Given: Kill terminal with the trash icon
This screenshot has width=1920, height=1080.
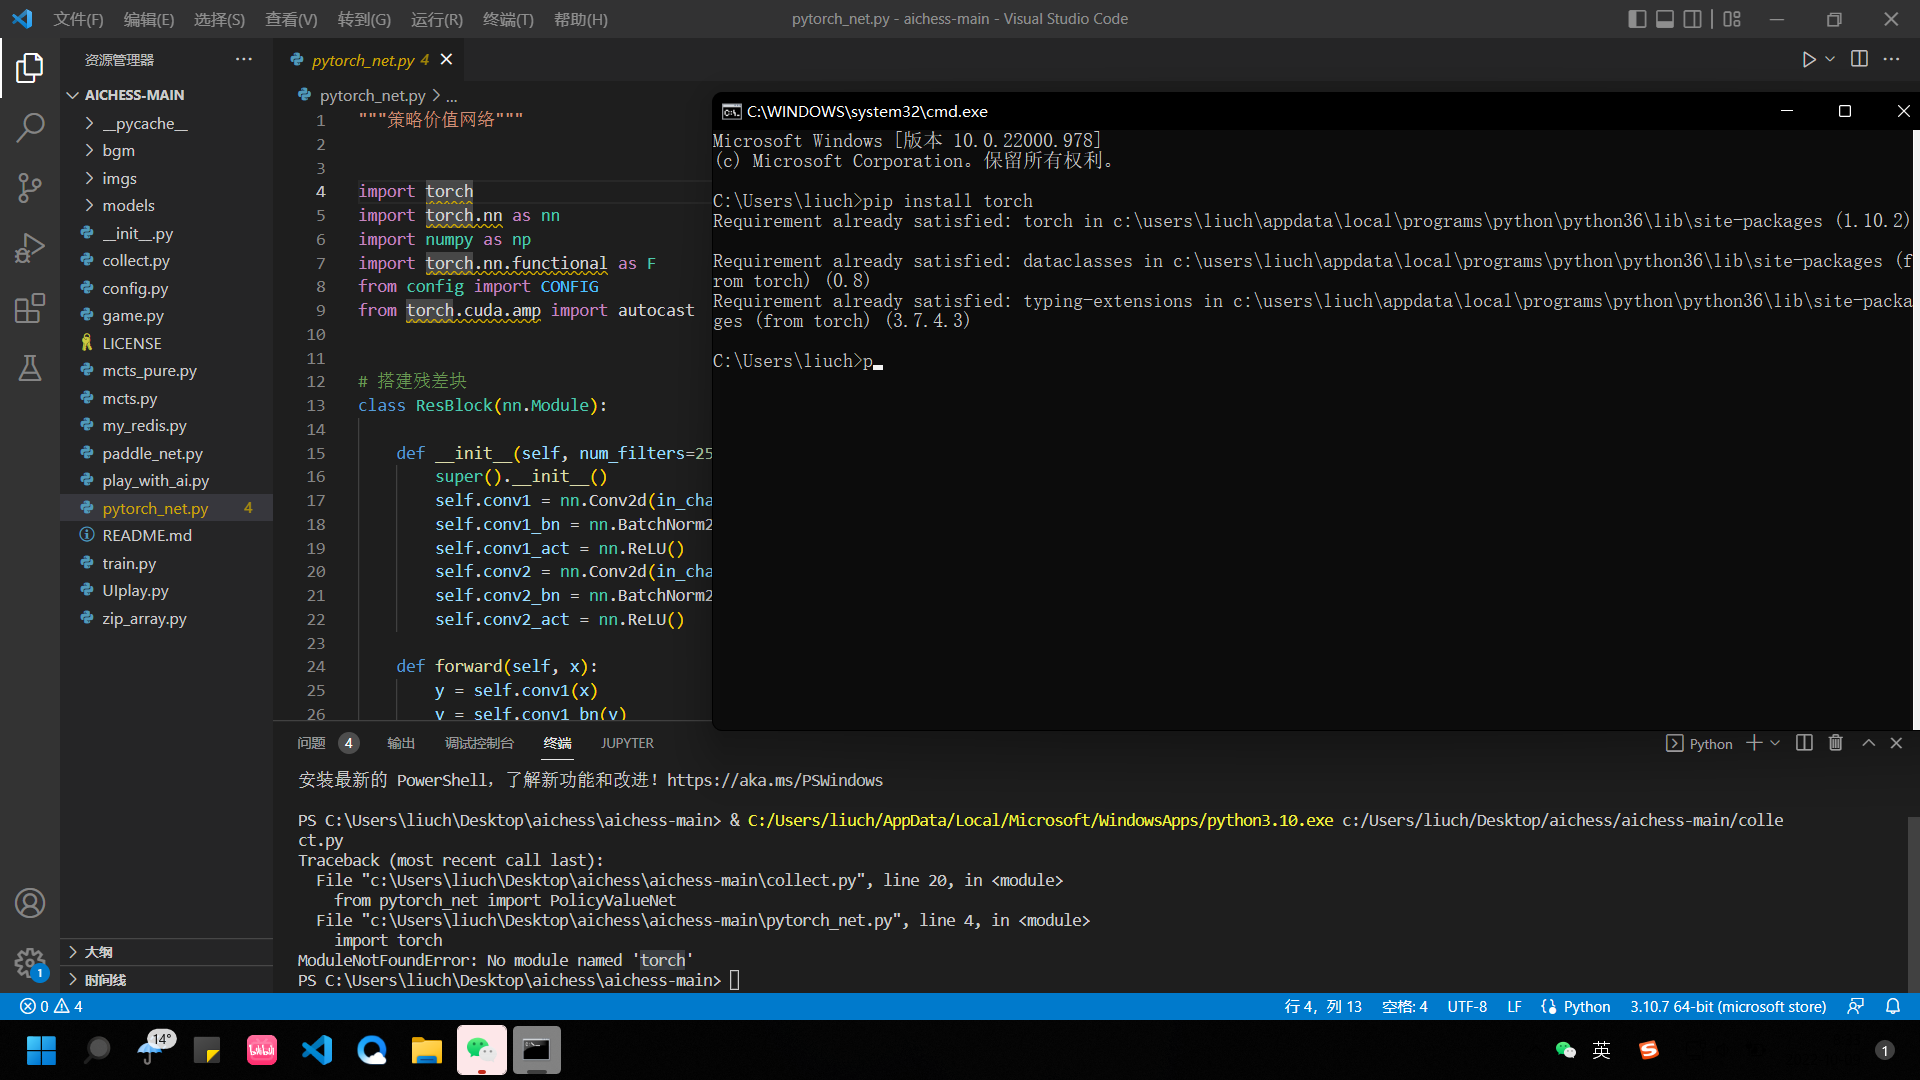Looking at the screenshot, I should click(1835, 743).
